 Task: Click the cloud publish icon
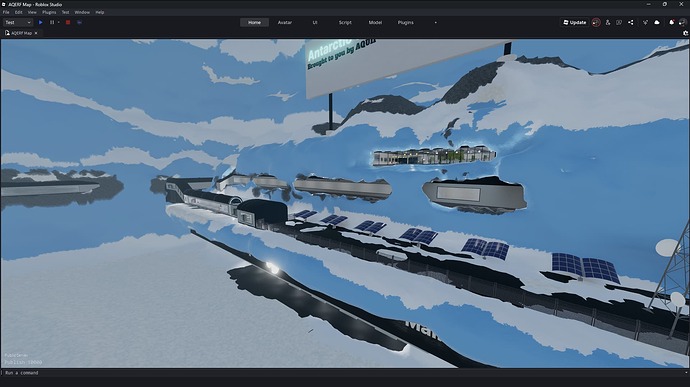click(657, 22)
